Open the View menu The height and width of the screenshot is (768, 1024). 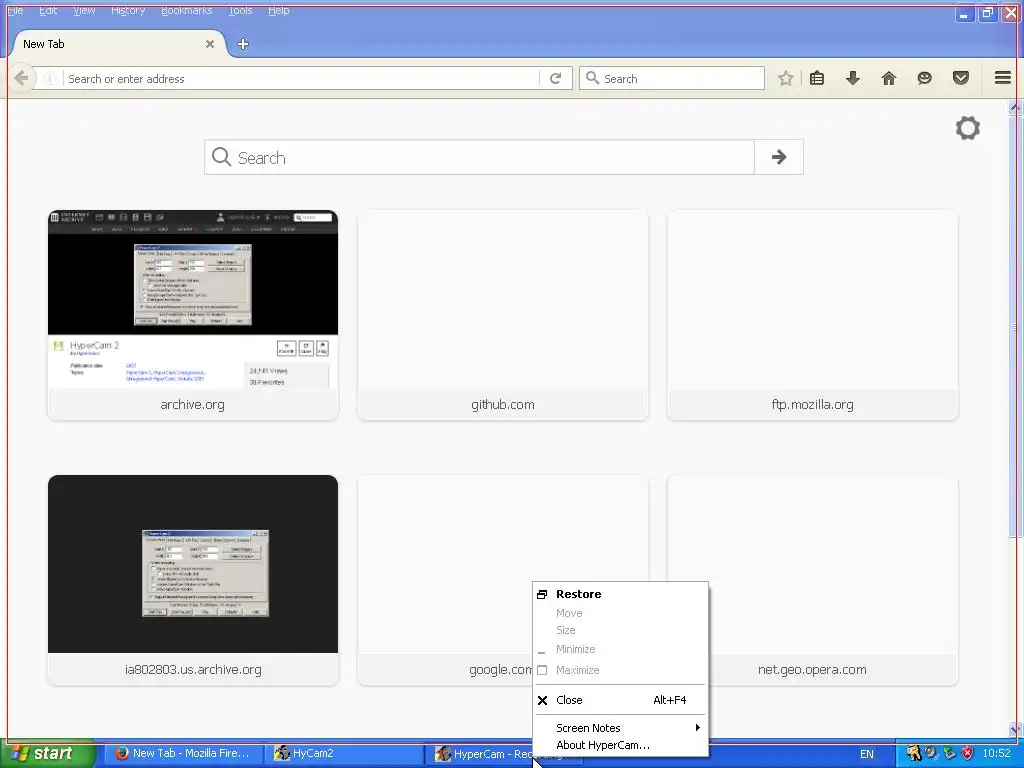pos(84,10)
